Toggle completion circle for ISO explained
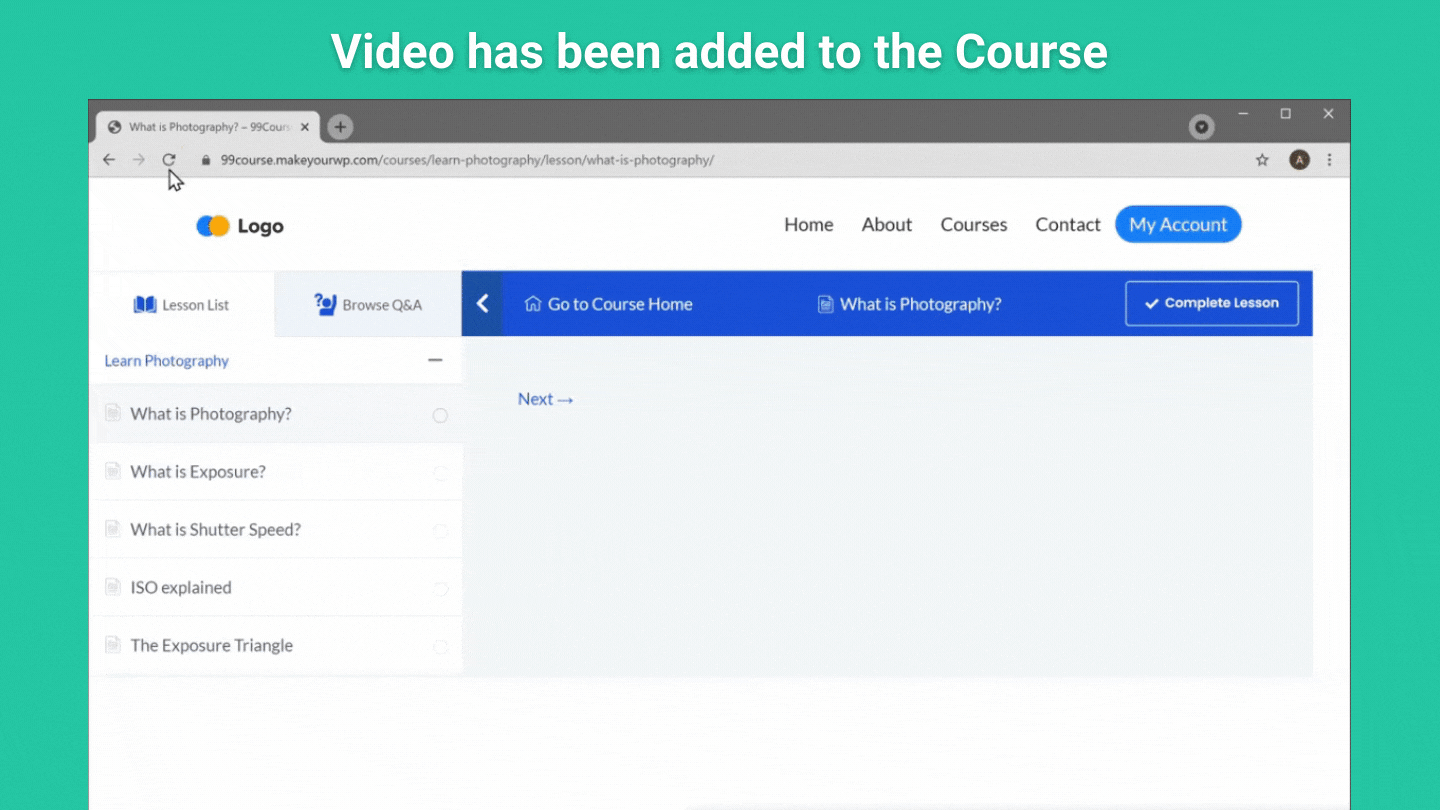 click(x=440, y=589)
